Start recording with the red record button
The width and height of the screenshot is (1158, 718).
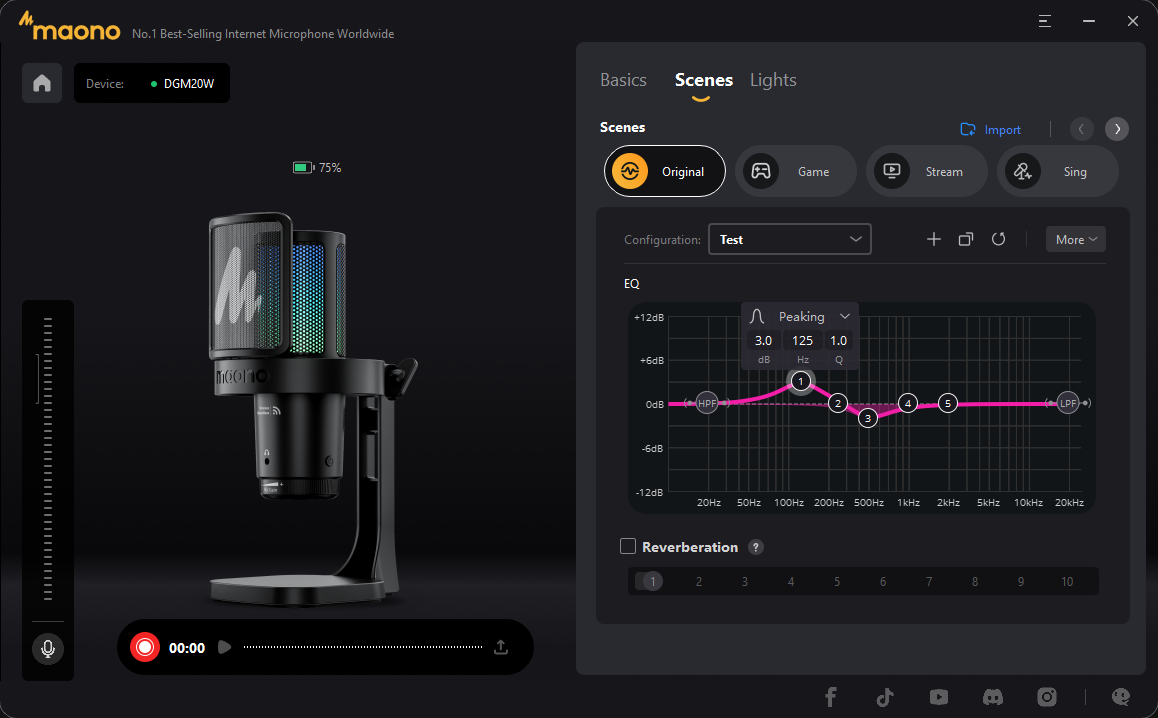[x=145, y=647]
